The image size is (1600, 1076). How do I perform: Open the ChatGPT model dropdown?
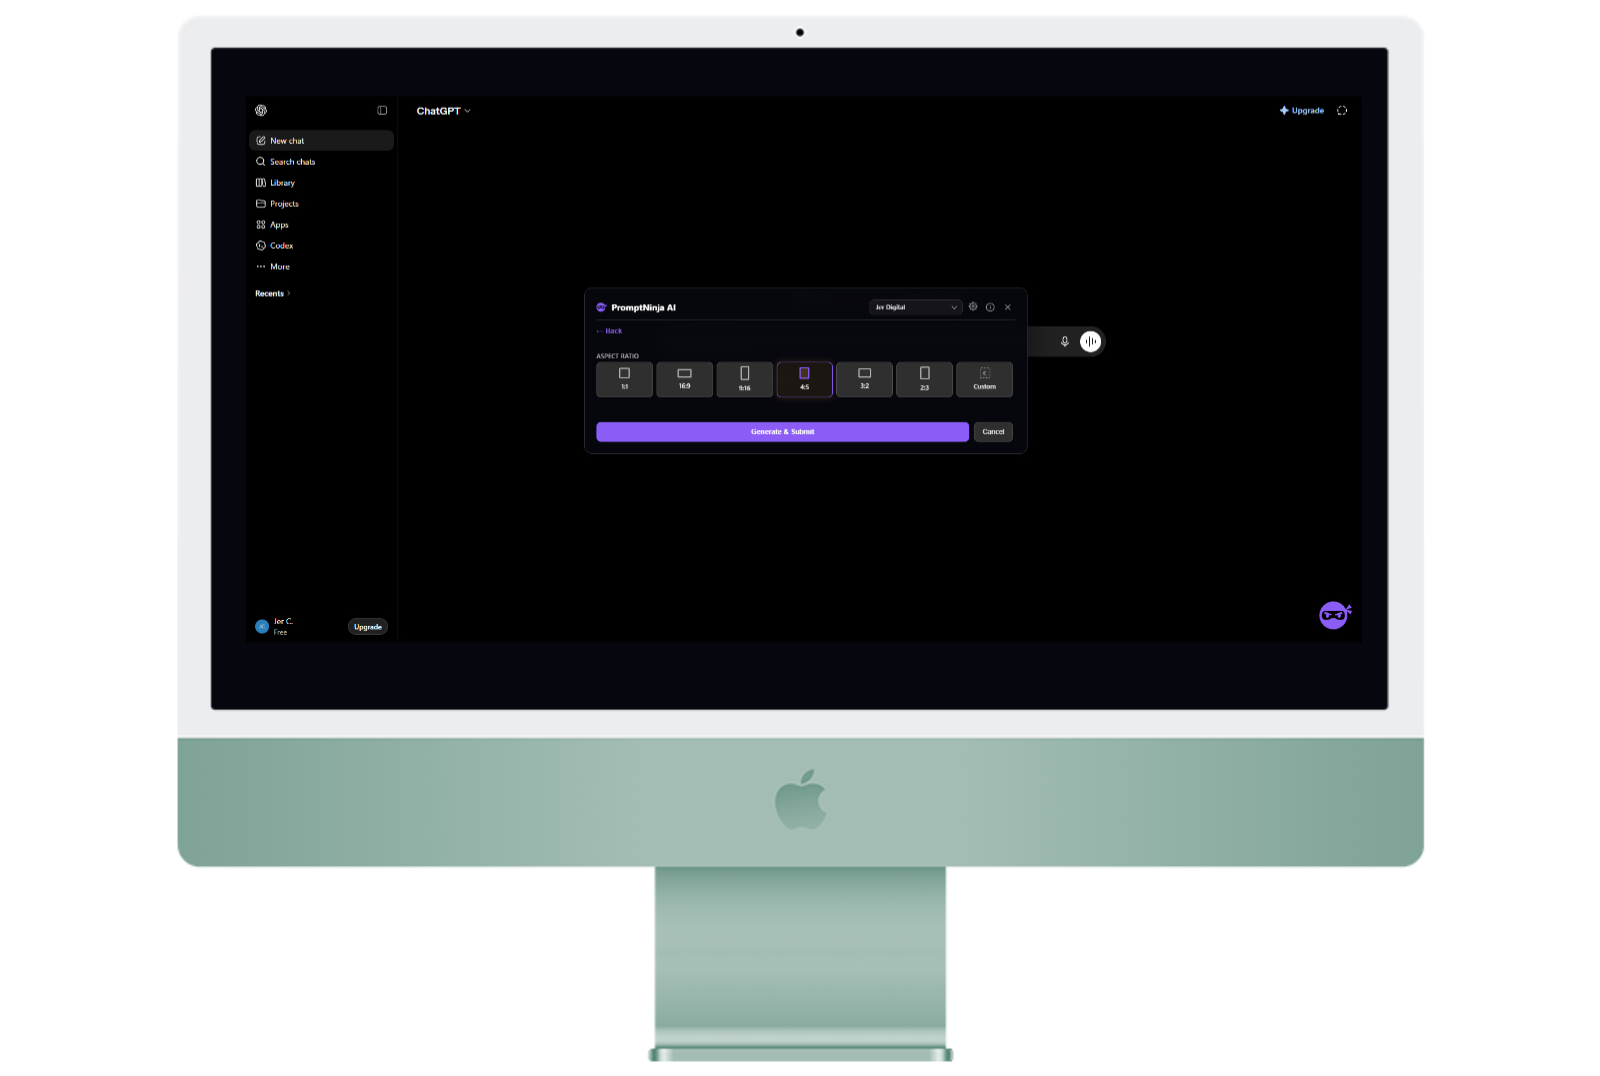point(443,111)
